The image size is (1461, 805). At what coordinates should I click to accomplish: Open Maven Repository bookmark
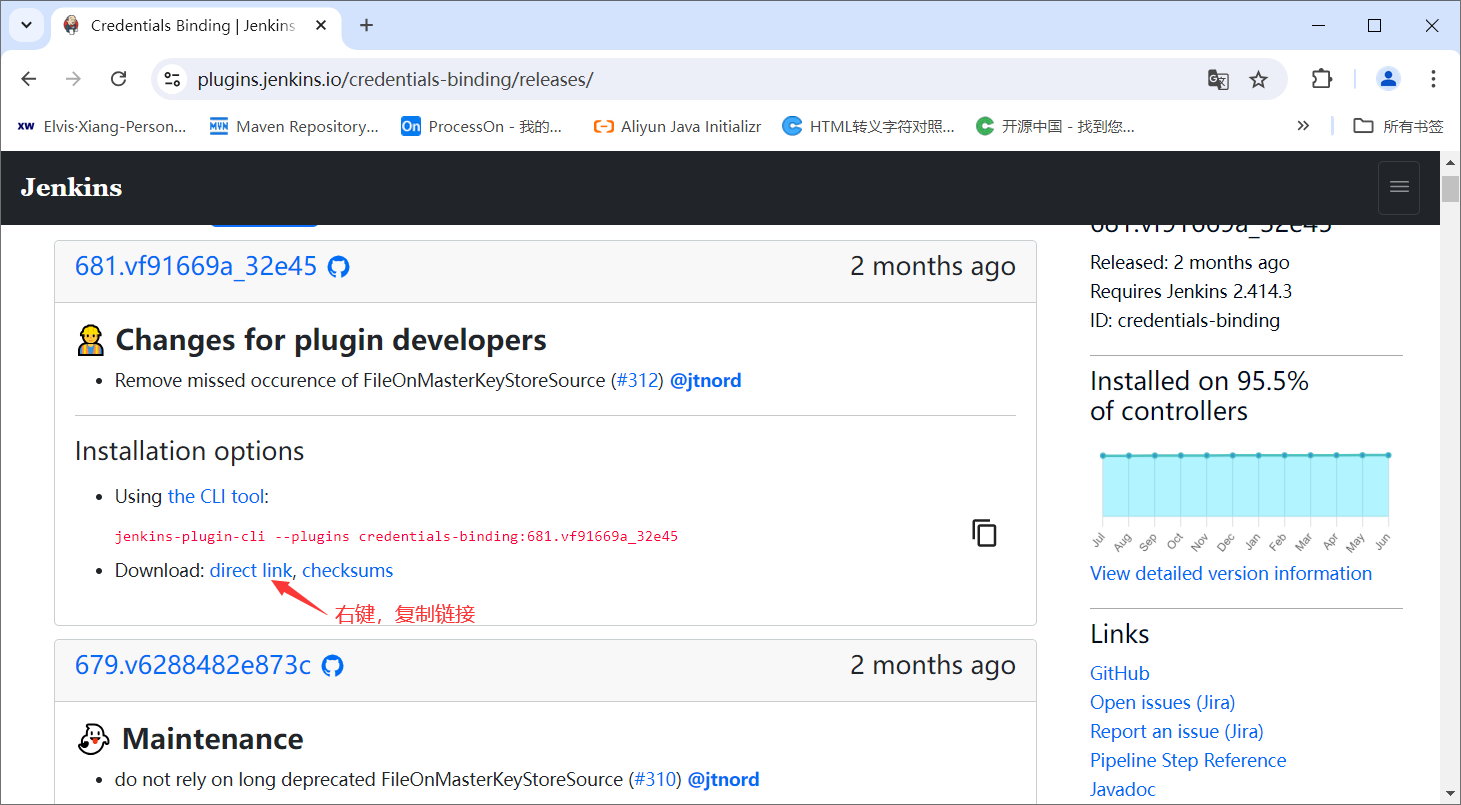pyautogui.click(x=294, y=126)
